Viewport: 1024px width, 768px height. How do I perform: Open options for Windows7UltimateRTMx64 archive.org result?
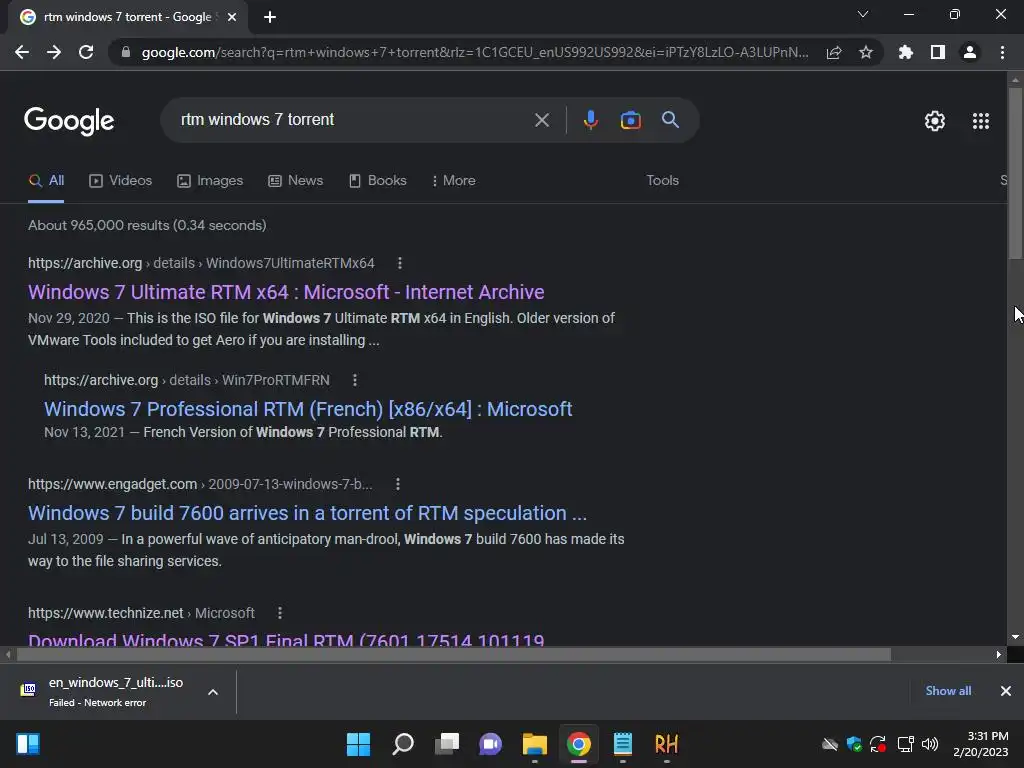click(400, 263)
